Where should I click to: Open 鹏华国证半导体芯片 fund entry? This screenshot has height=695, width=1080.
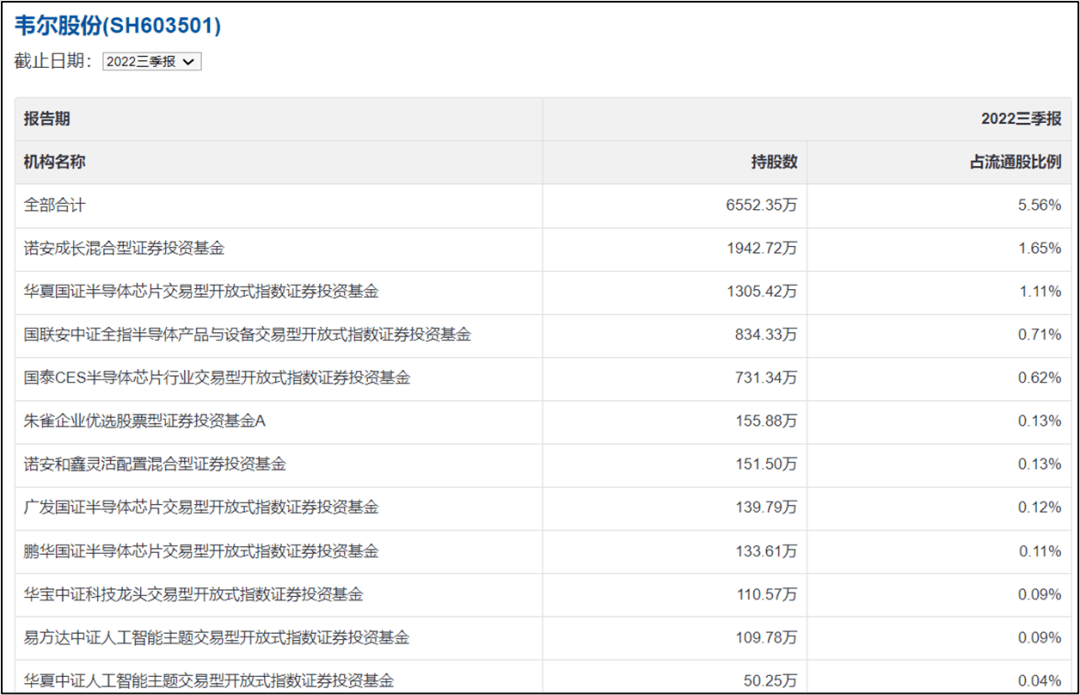[201, 551]
